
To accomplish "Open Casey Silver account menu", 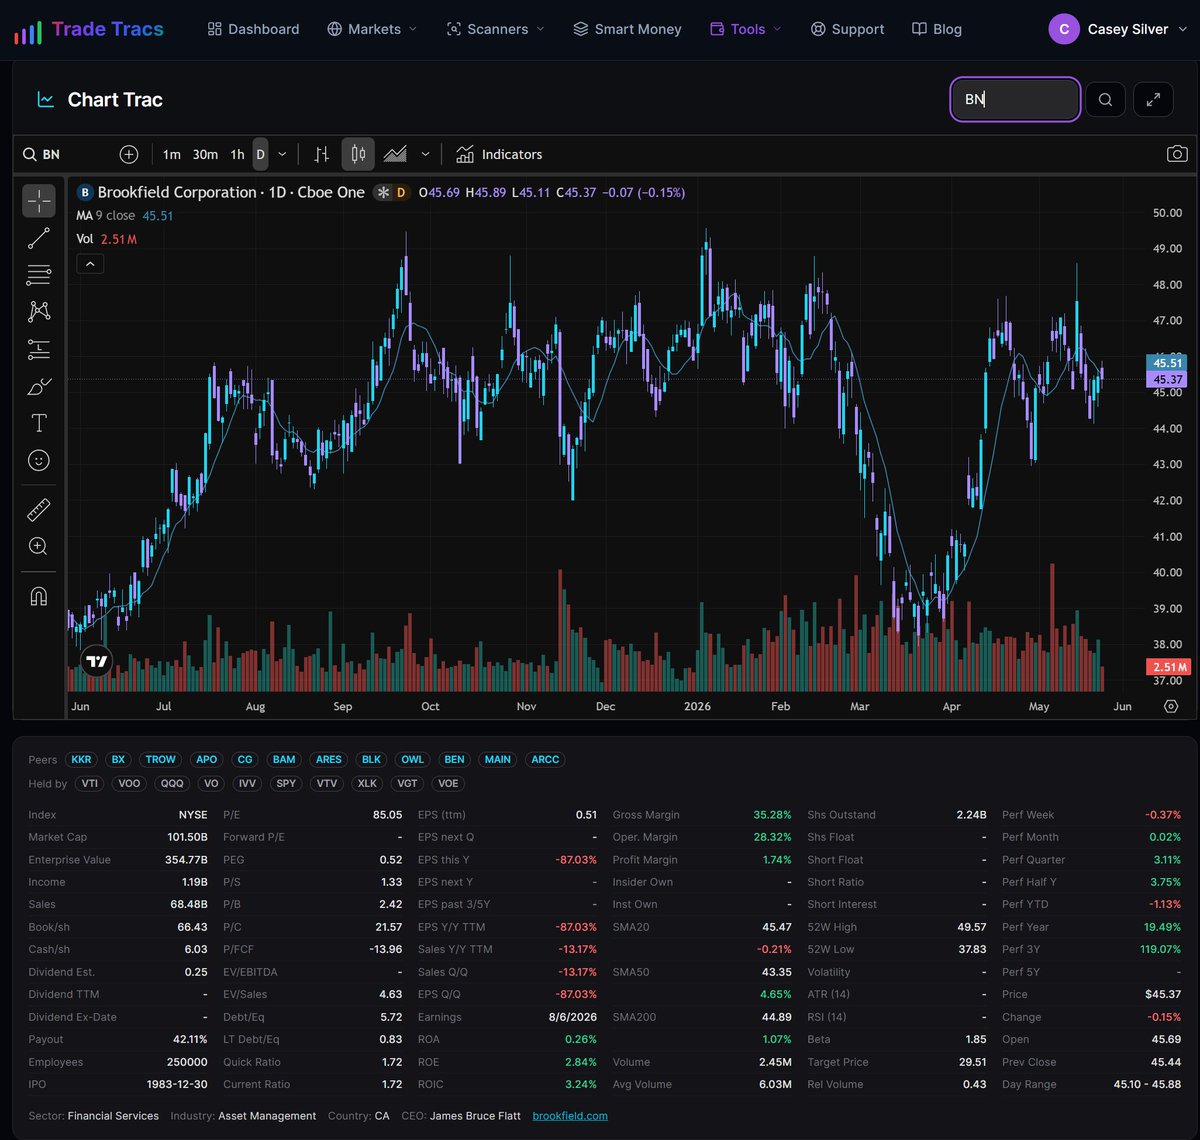I will pyautogui.click(x=1118, y=29).
